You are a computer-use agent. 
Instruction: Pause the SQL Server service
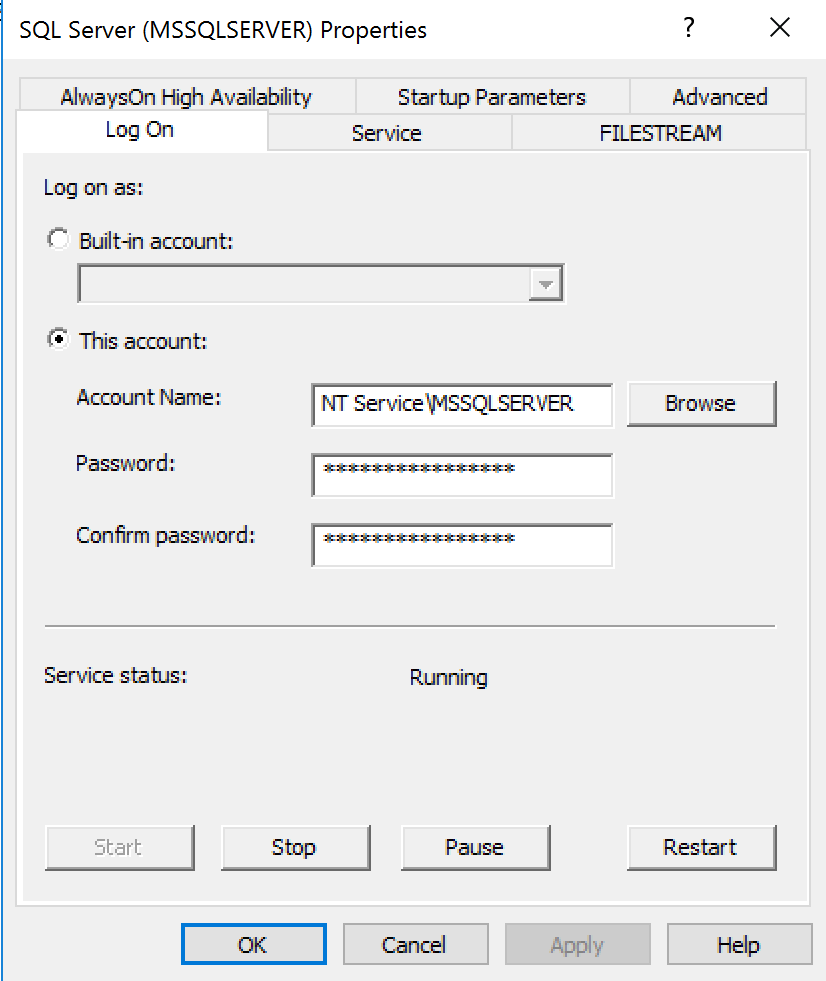point(475,847)
